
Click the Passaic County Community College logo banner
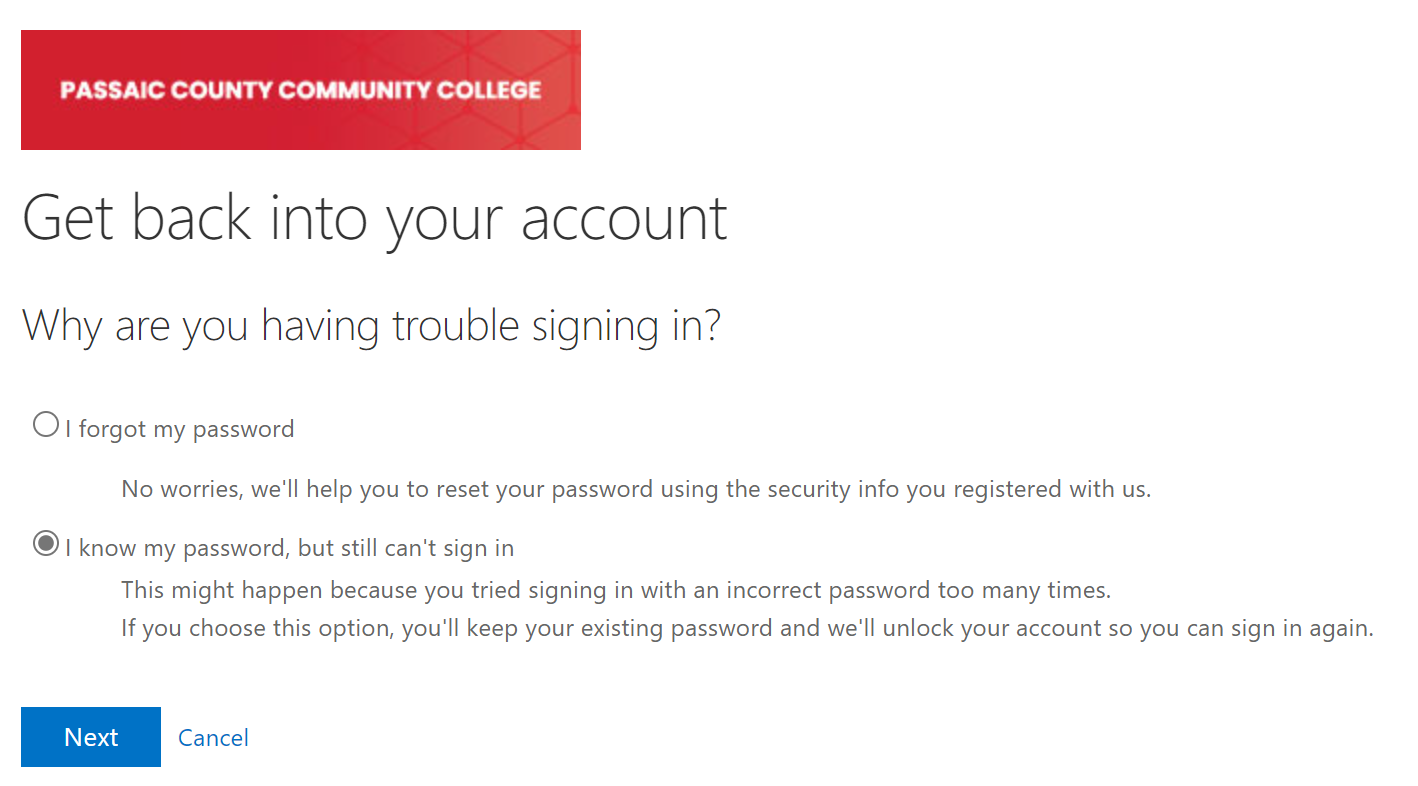301,90
